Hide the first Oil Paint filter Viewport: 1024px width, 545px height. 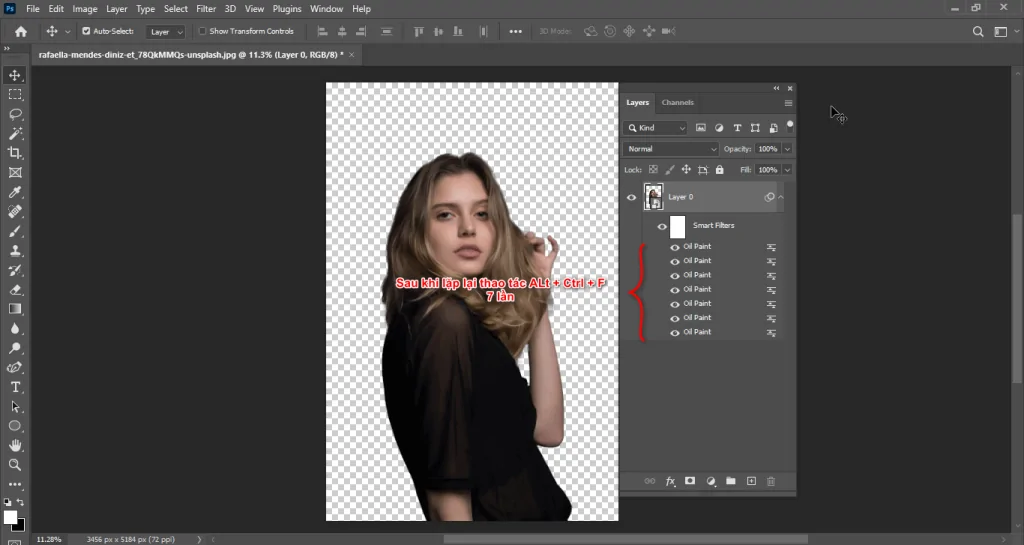(x=675, y=247)
